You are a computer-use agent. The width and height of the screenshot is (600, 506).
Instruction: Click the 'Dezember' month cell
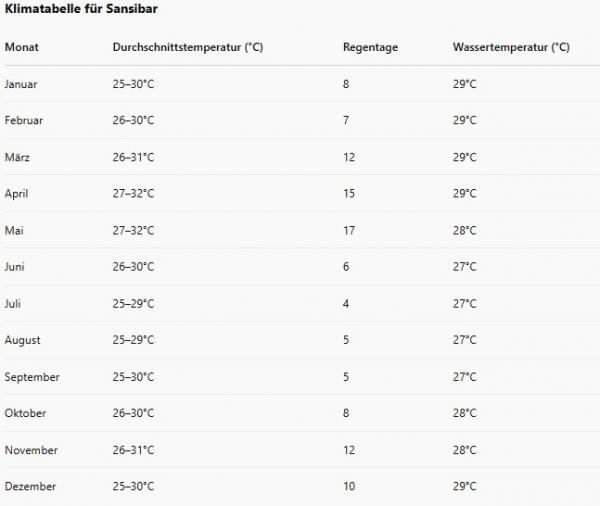[x=30, y=486]
